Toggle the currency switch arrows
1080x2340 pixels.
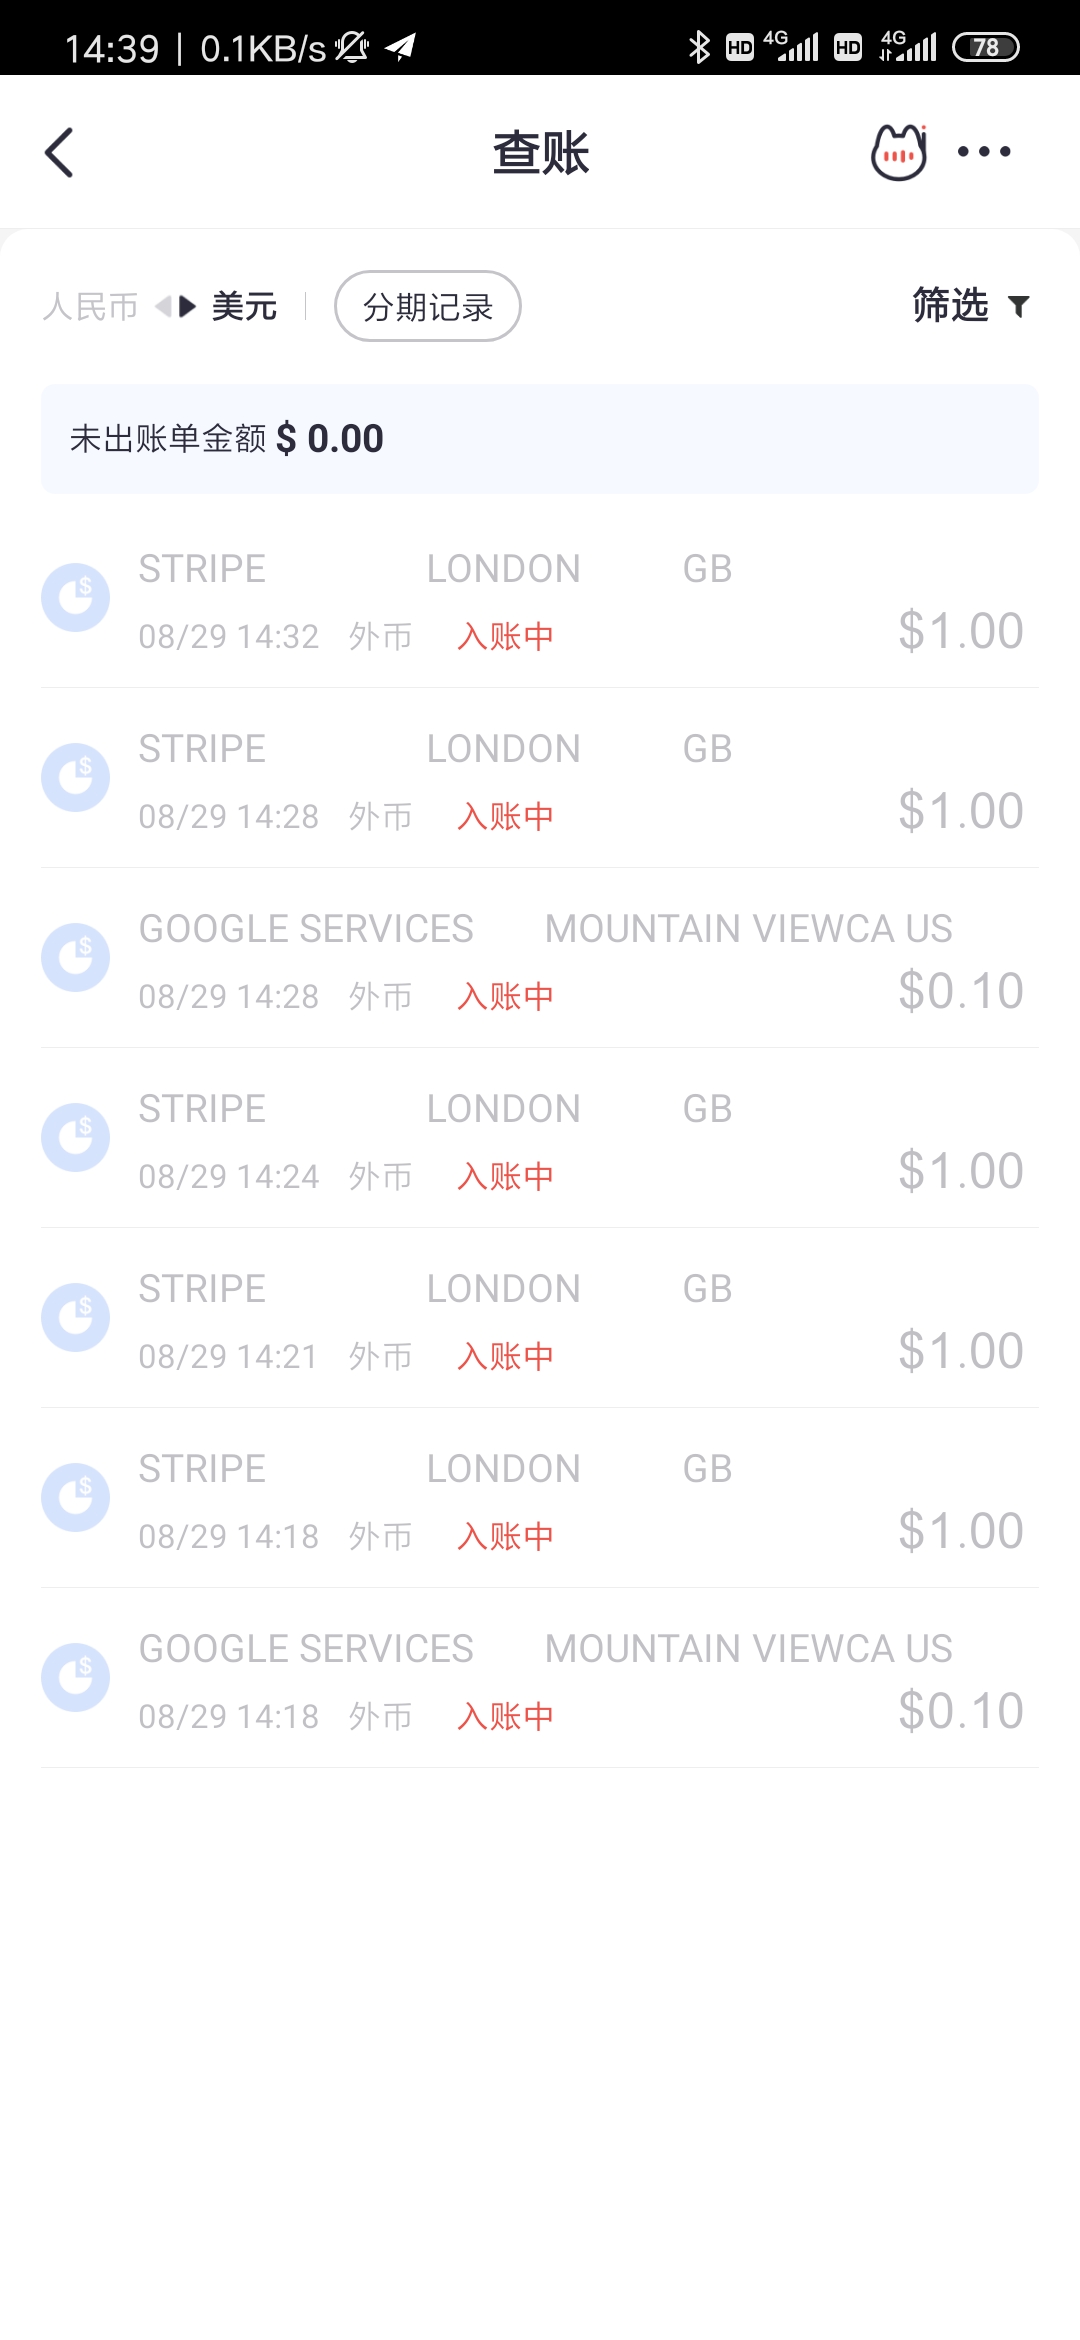click(x=175, y=307)
